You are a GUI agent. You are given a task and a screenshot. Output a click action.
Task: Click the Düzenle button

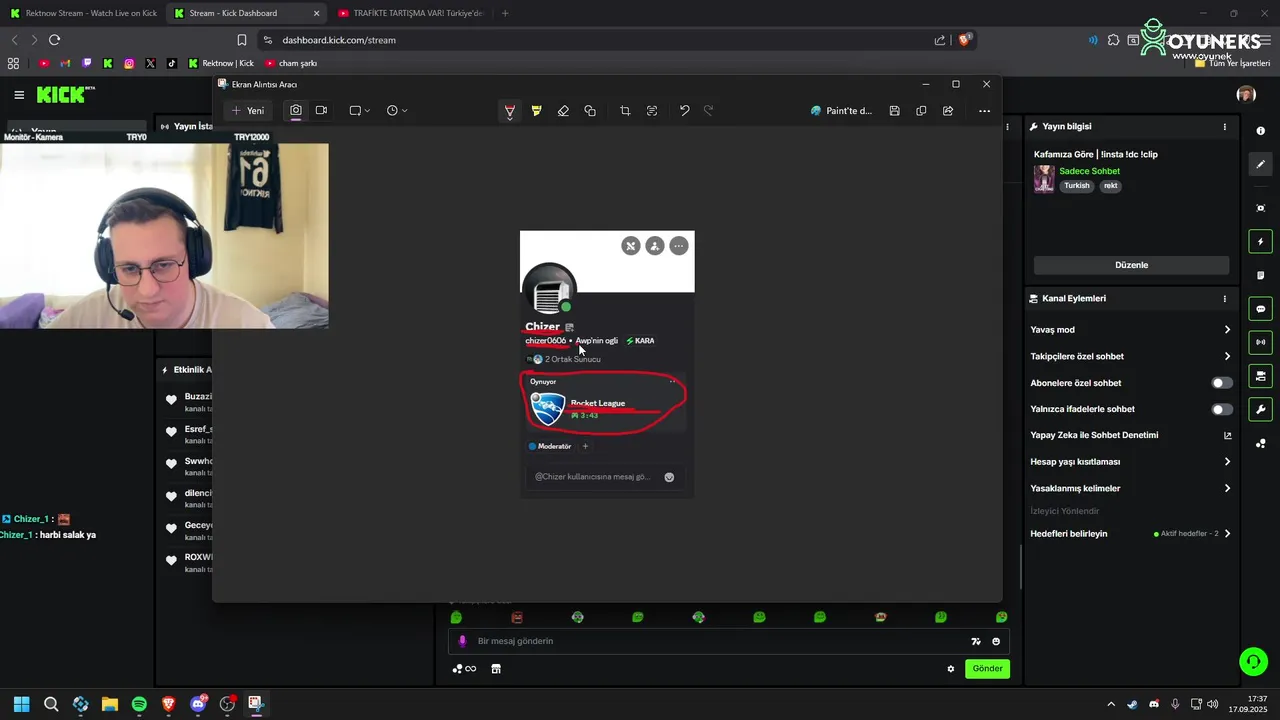pos(1131,265)
